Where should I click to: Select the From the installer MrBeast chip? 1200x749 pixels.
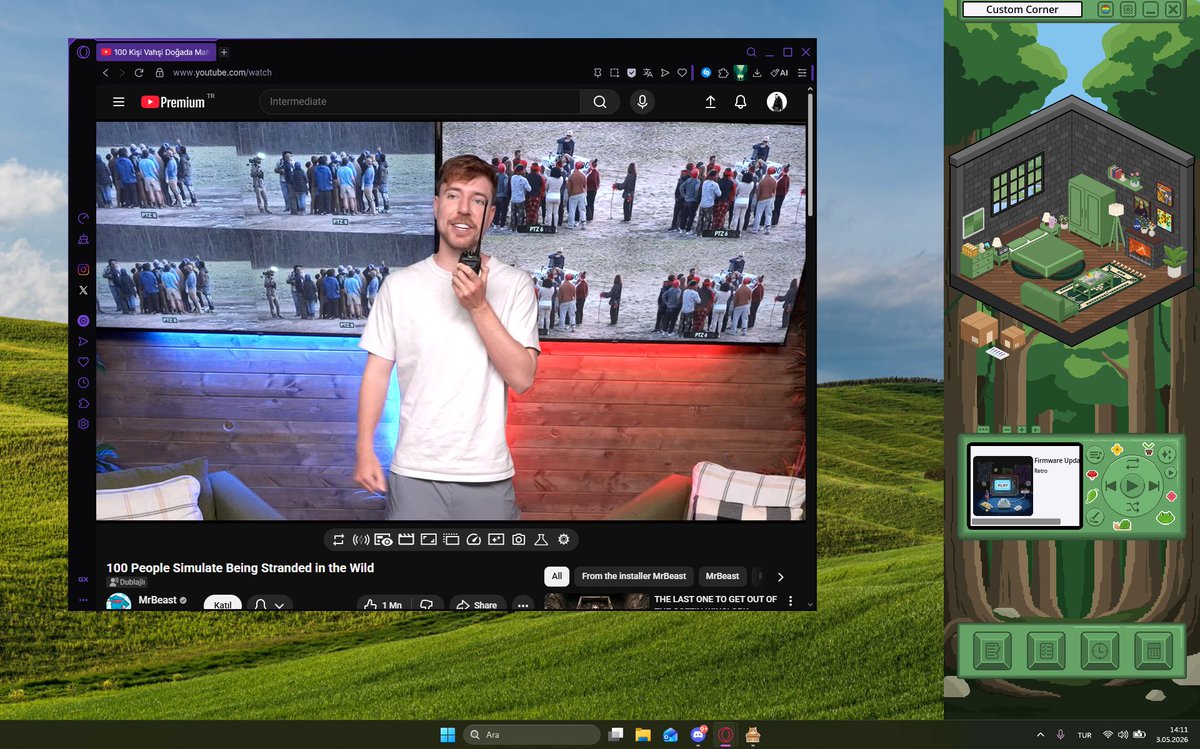point(634,576)
